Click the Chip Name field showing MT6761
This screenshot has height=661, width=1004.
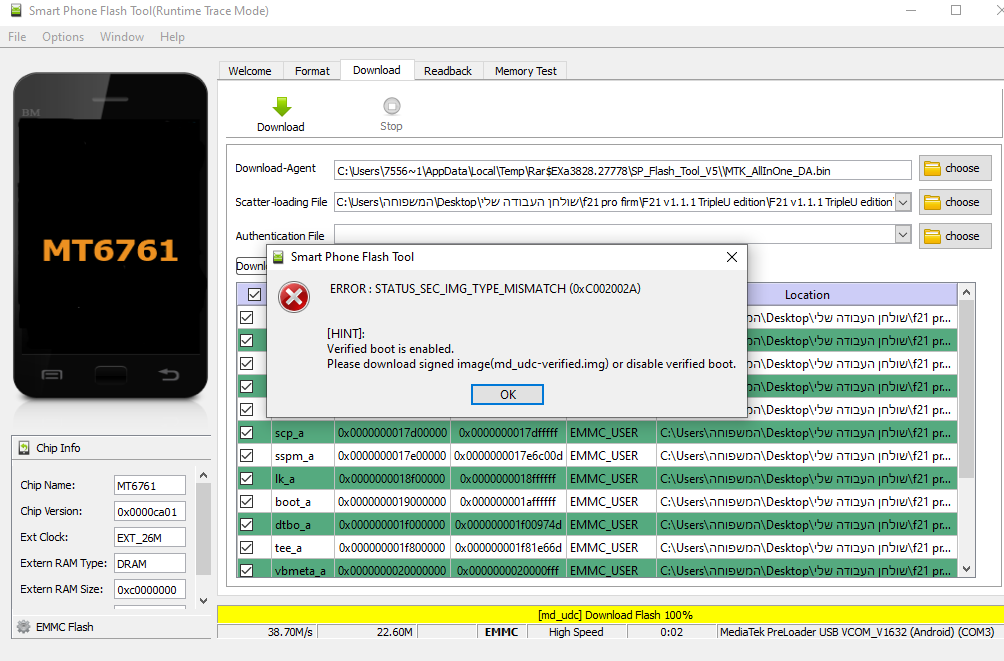(x=149, y=486)
